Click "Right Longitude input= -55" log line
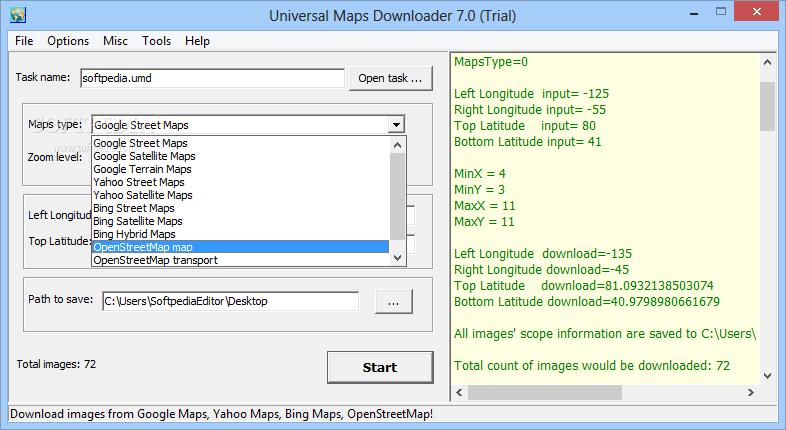This screenshot has height=430, width=786. 530,110
